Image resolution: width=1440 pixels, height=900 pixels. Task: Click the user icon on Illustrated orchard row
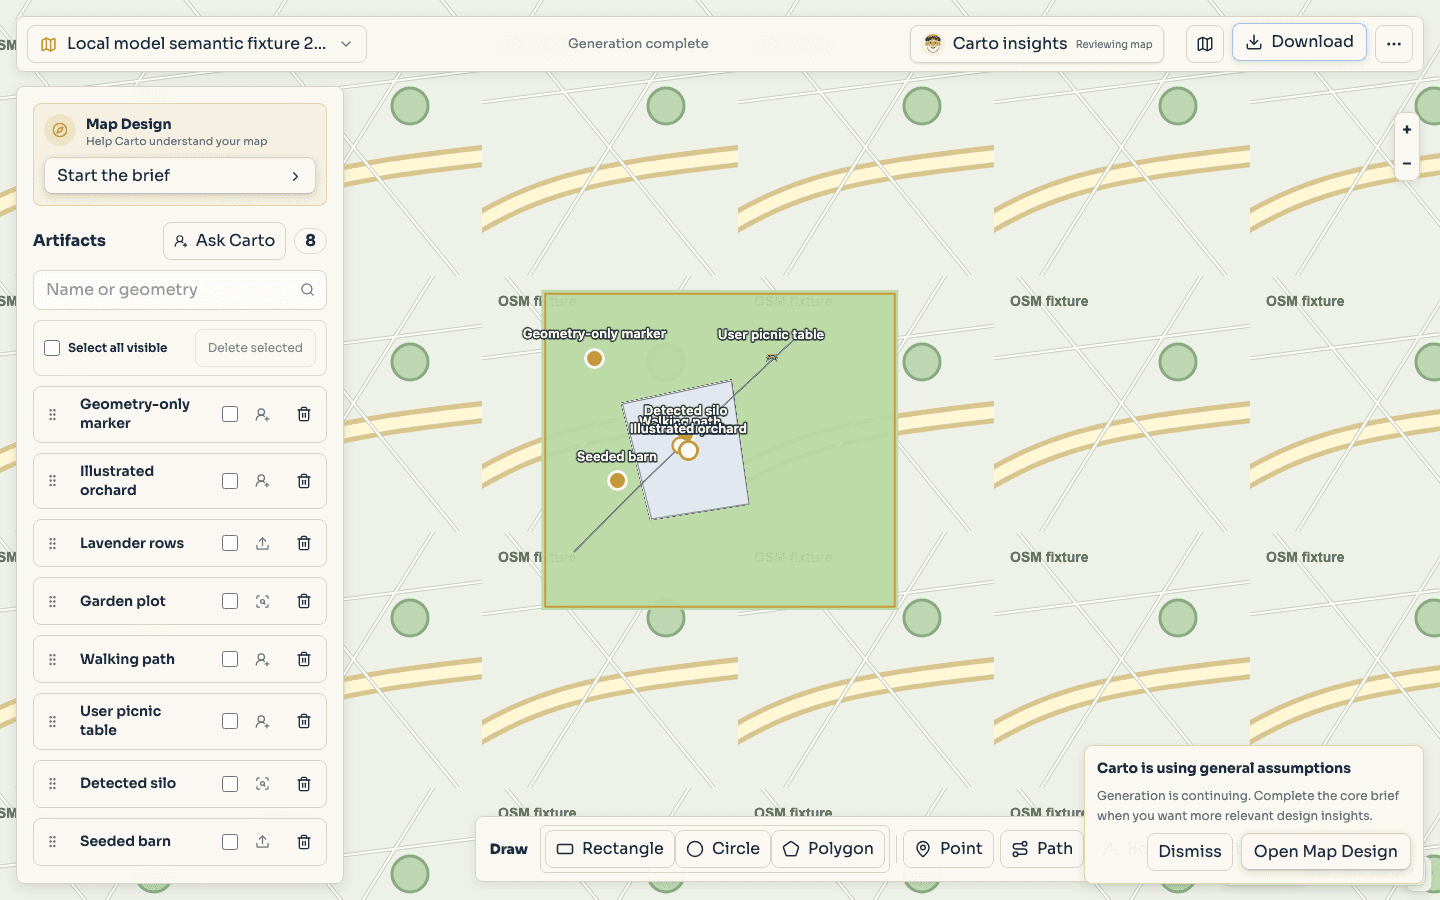[x=262, y=481]
